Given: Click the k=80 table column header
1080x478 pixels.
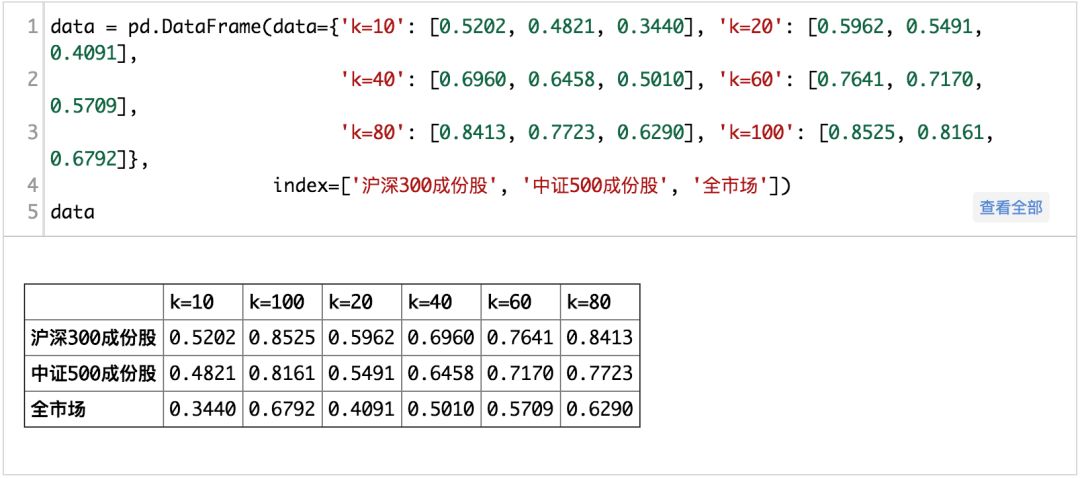Looking at the screenshot, I should click(x=599, y=302).
